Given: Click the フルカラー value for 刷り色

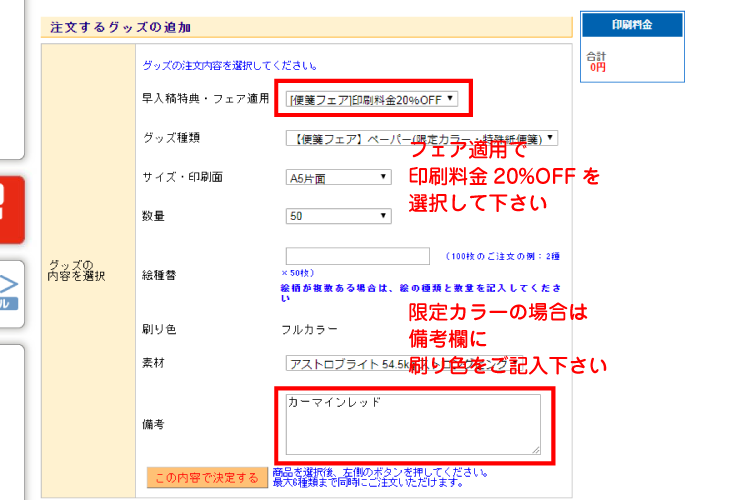Looking at the screenshot, I should (x=309, y=329).
